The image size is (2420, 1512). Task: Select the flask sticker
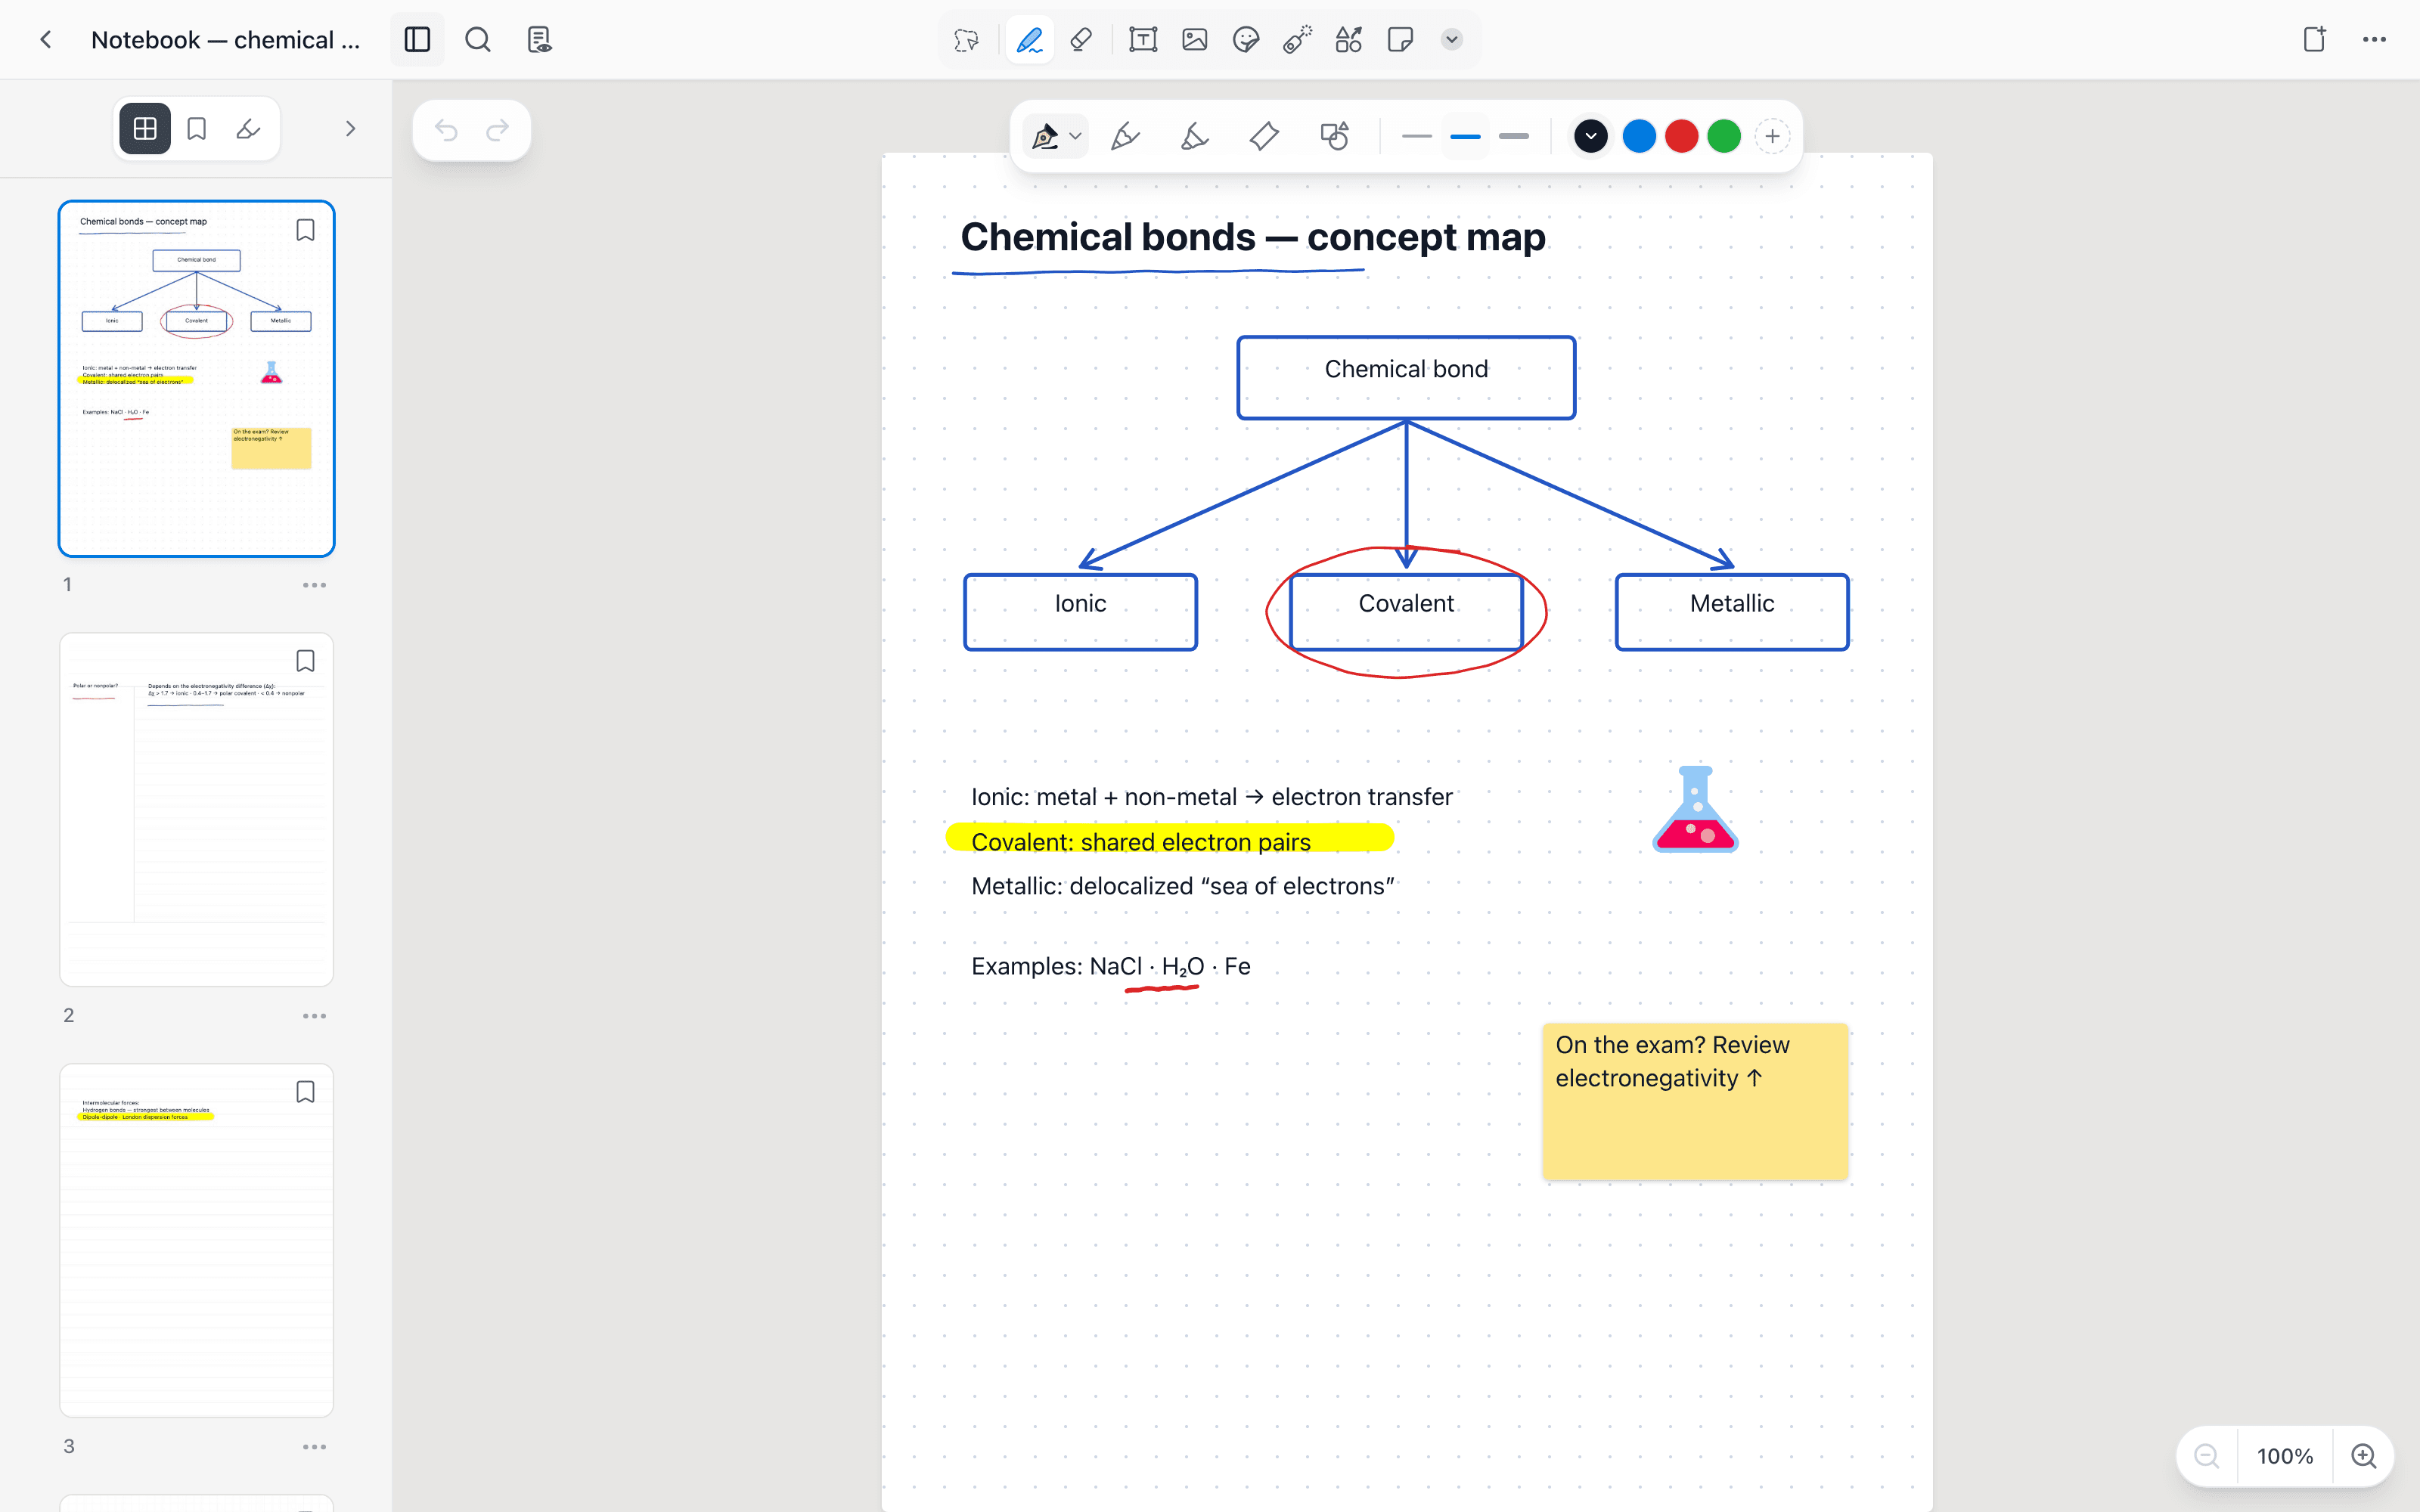[x=1695, y=809]
